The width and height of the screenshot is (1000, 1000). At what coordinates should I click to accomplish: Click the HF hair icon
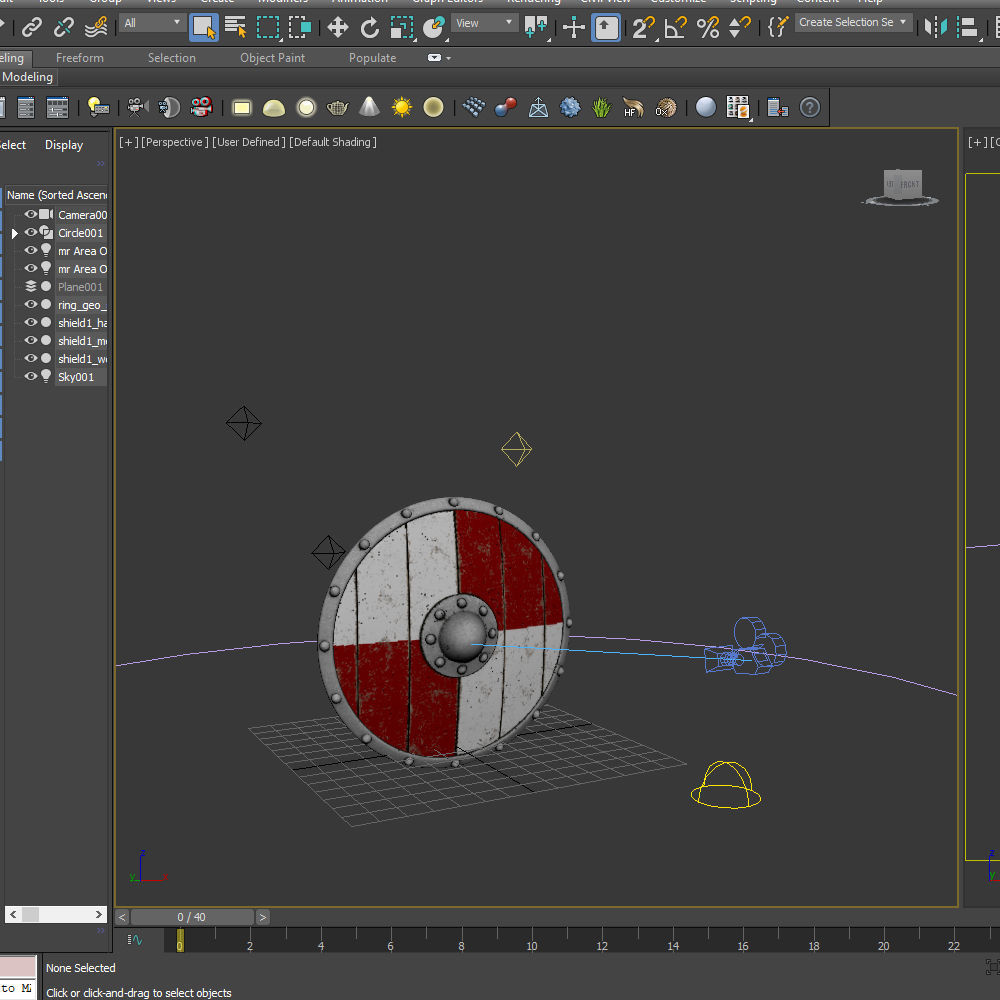click(x=633, y=107)
